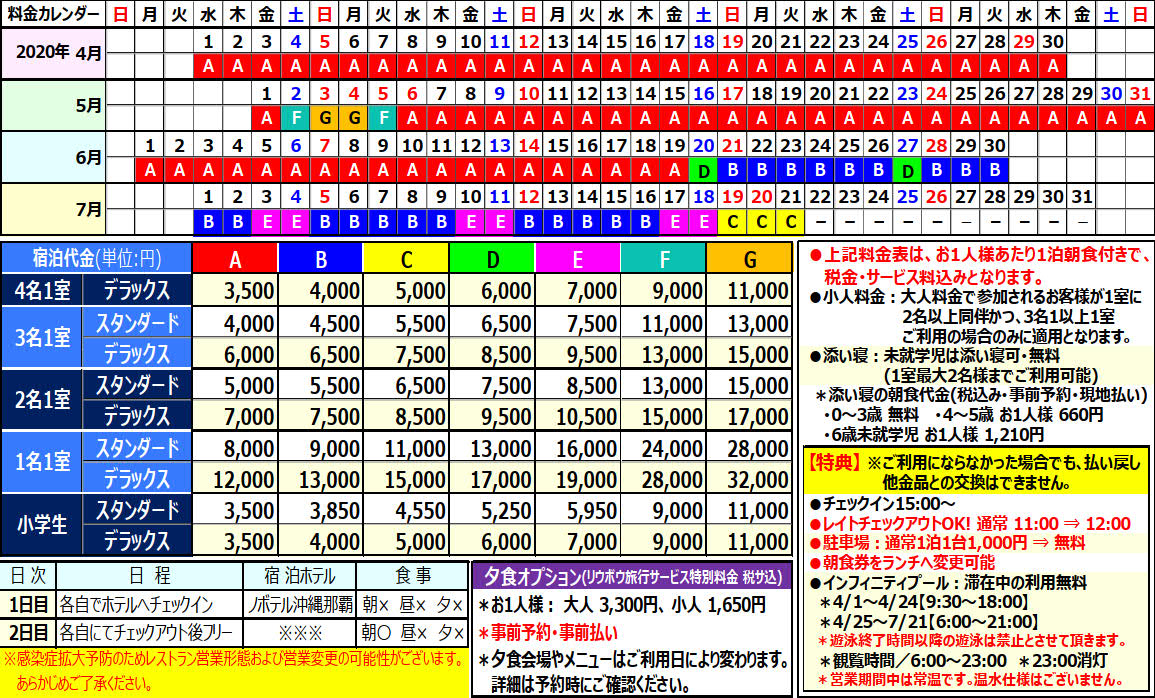
Task: Click the 料金カレンダー header cell
Action: [53, 14]
